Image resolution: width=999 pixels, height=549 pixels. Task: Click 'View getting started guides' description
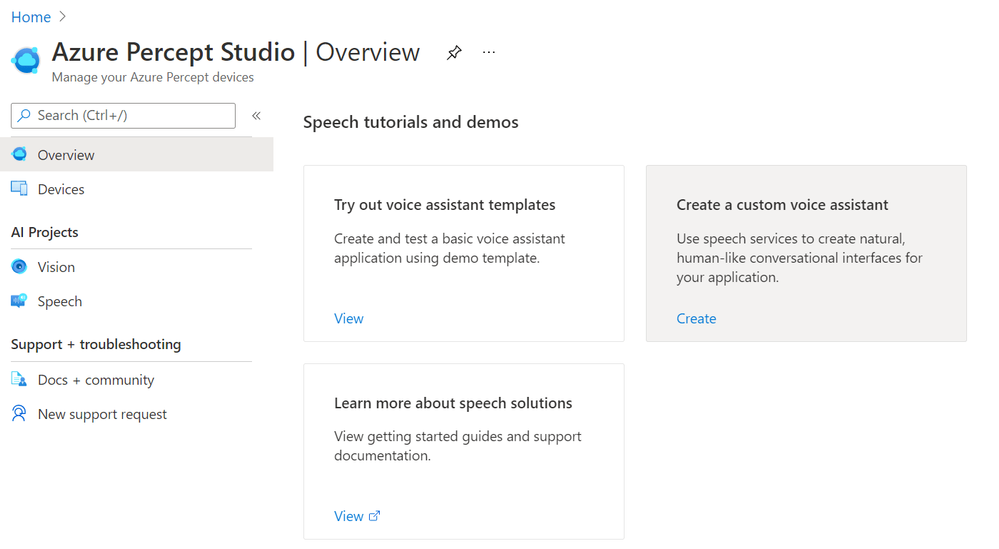pos(457,446)
